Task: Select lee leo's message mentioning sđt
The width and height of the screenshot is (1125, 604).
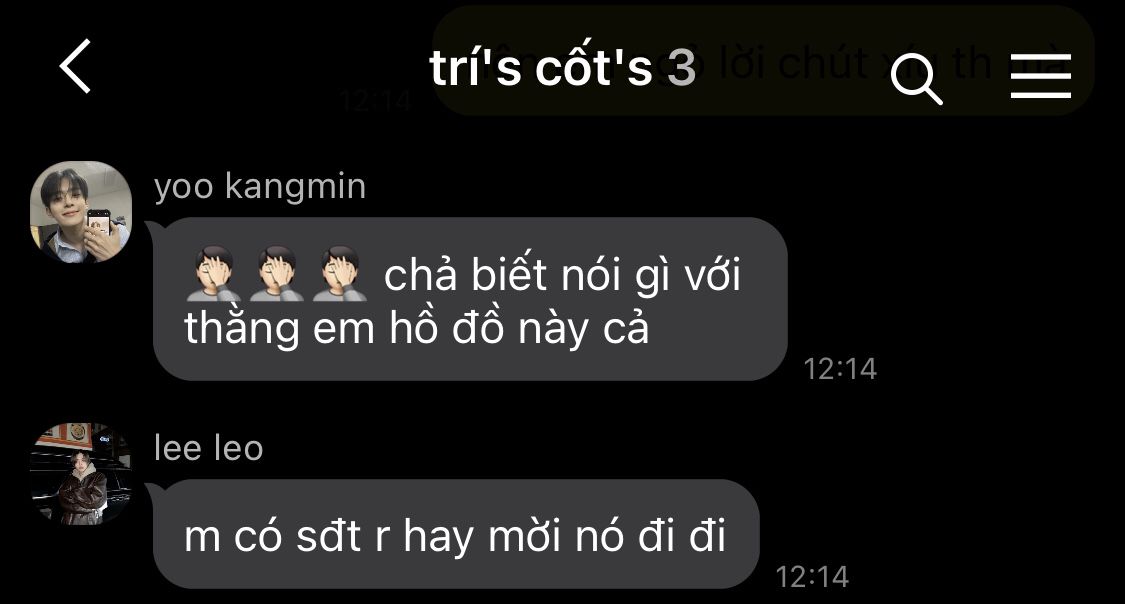Action: [456, 534]
